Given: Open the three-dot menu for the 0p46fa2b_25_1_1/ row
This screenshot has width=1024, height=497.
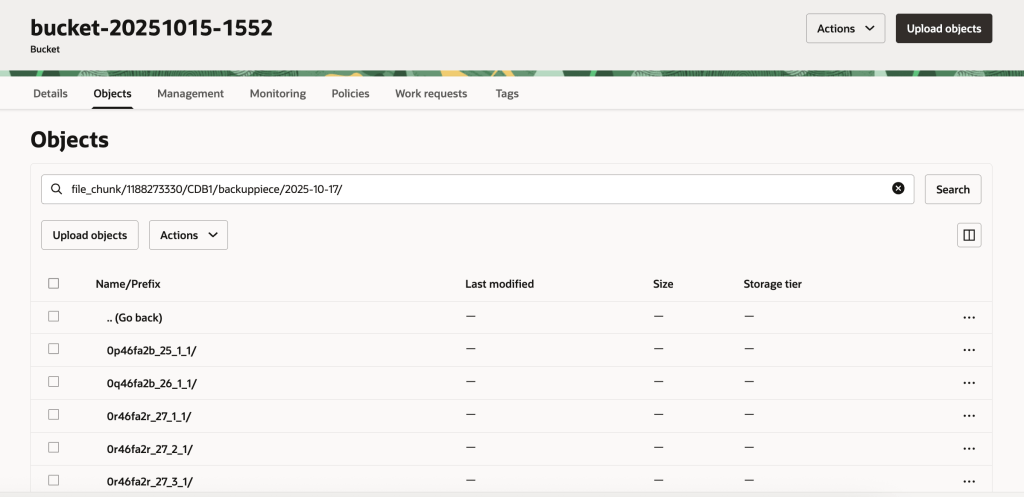Looking at the screenshot, I should tap(968, 350).
